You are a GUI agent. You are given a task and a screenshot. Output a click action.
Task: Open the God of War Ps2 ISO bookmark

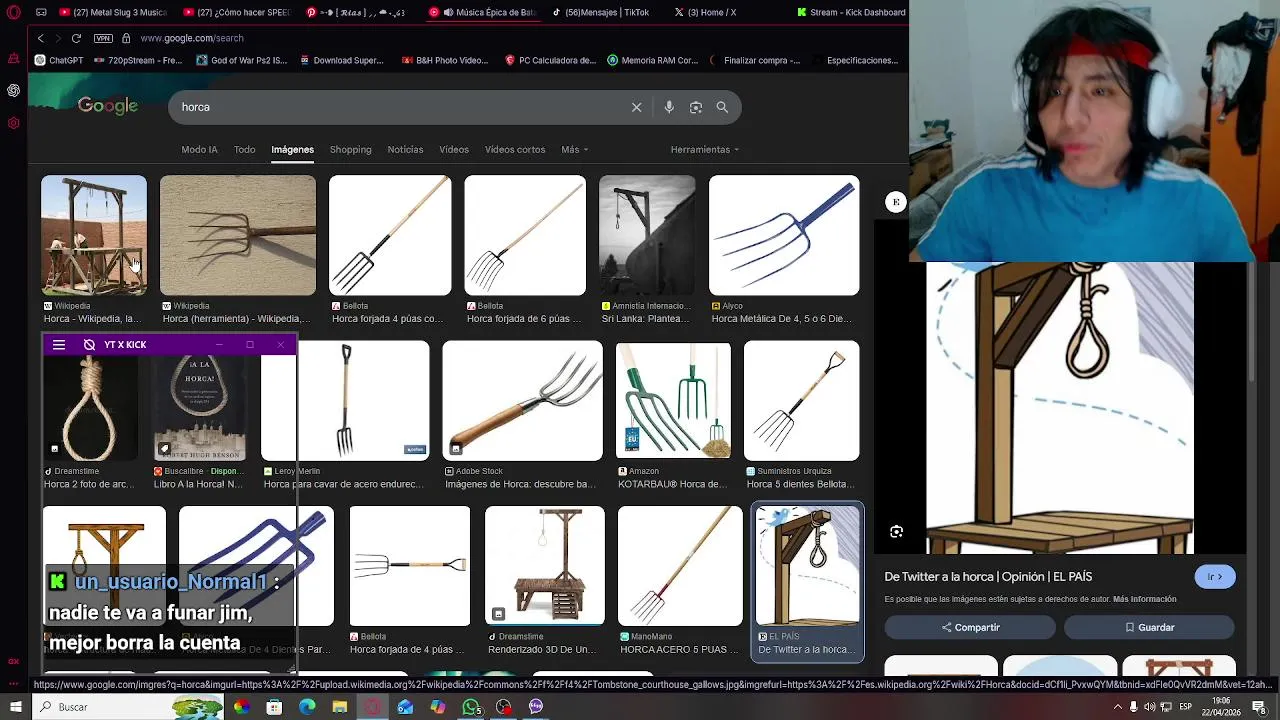(241, 60)
